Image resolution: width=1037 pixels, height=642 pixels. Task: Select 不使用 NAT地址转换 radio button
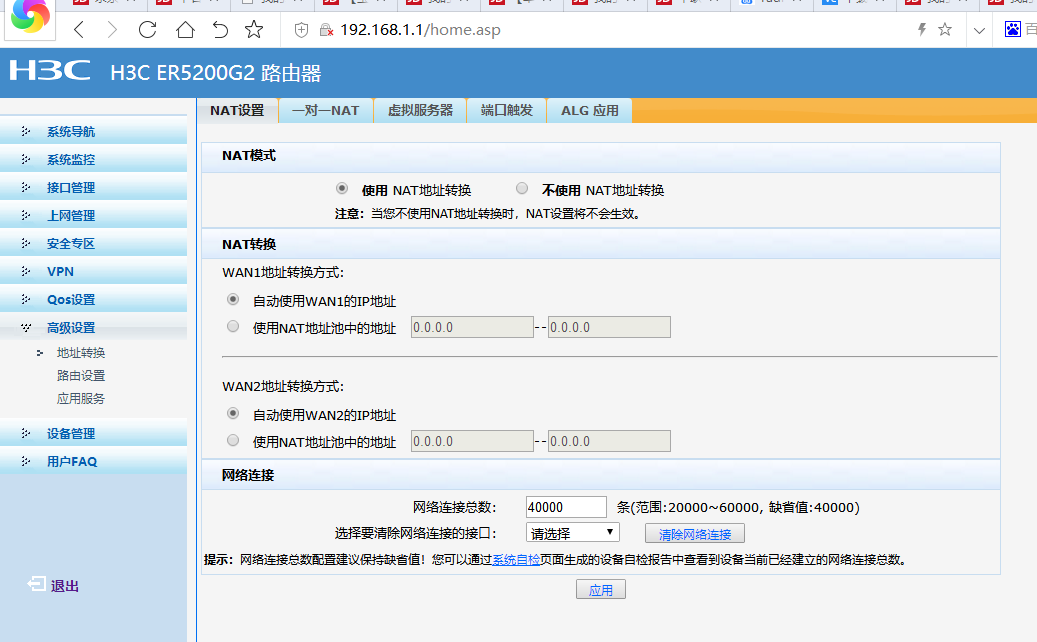pyautogui.click(x=522, y=188)
